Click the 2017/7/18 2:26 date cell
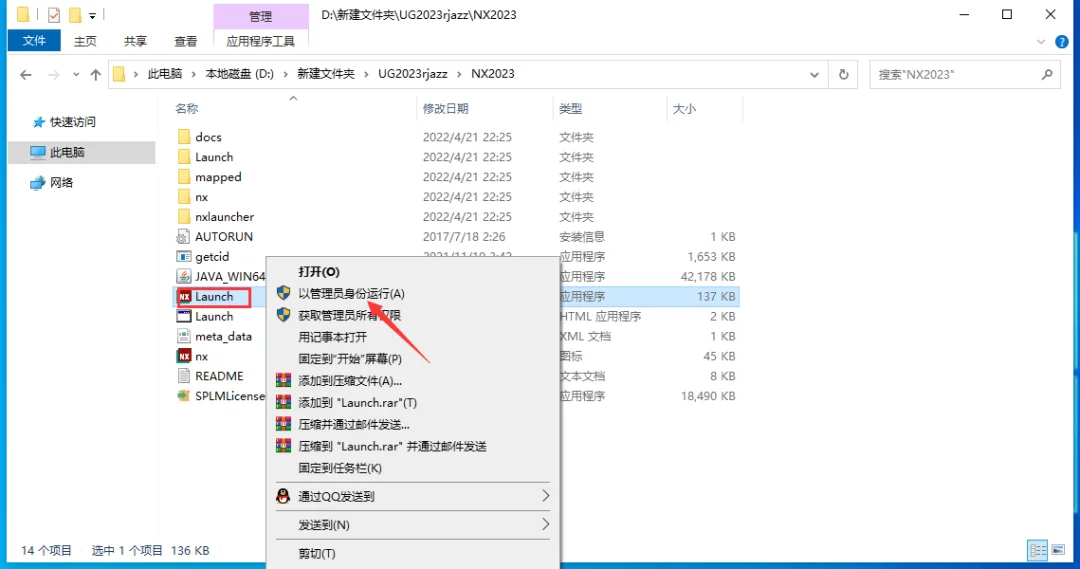The height and width of the screenshot is (569, 1080). point(464,237)
